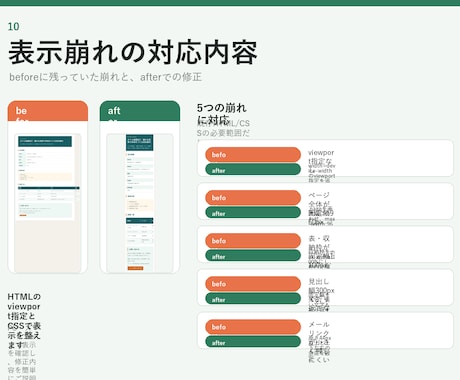Click the after pill in the メール row
The height and width of the screenshot is (380, 460).
pos(253,342)
